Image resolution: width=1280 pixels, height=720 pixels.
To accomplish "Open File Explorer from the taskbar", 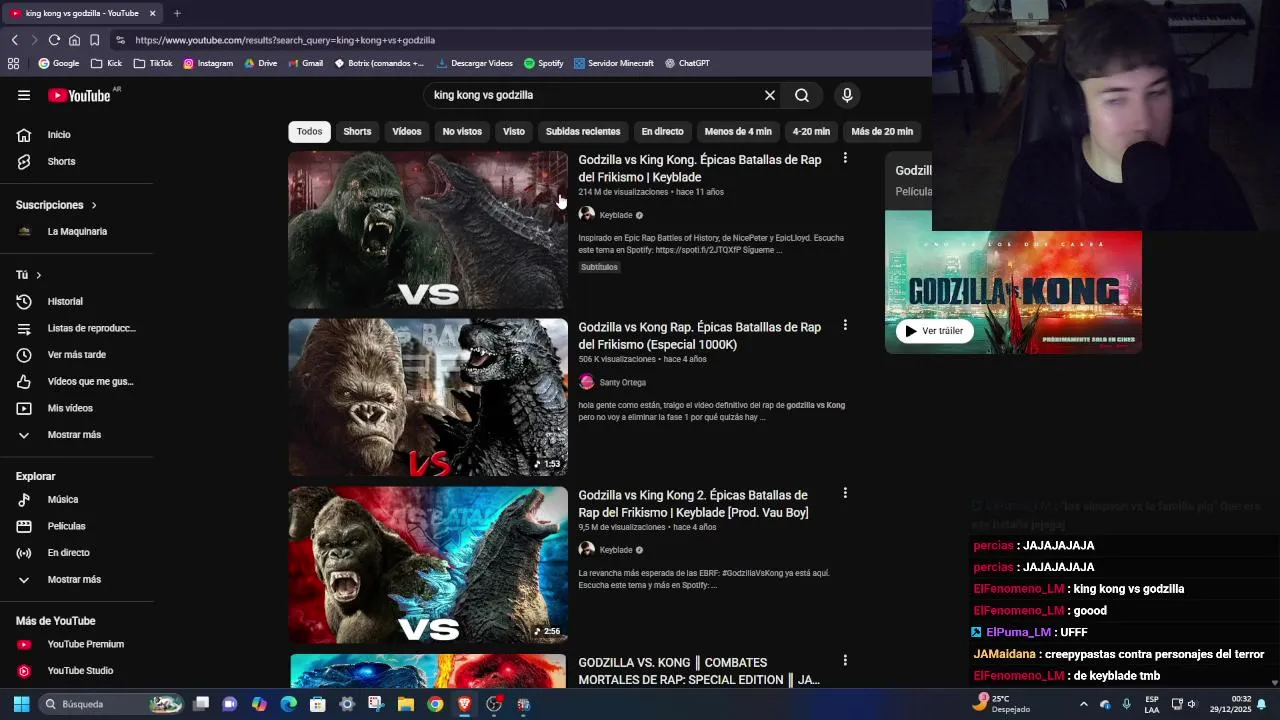I will [406, 704].
